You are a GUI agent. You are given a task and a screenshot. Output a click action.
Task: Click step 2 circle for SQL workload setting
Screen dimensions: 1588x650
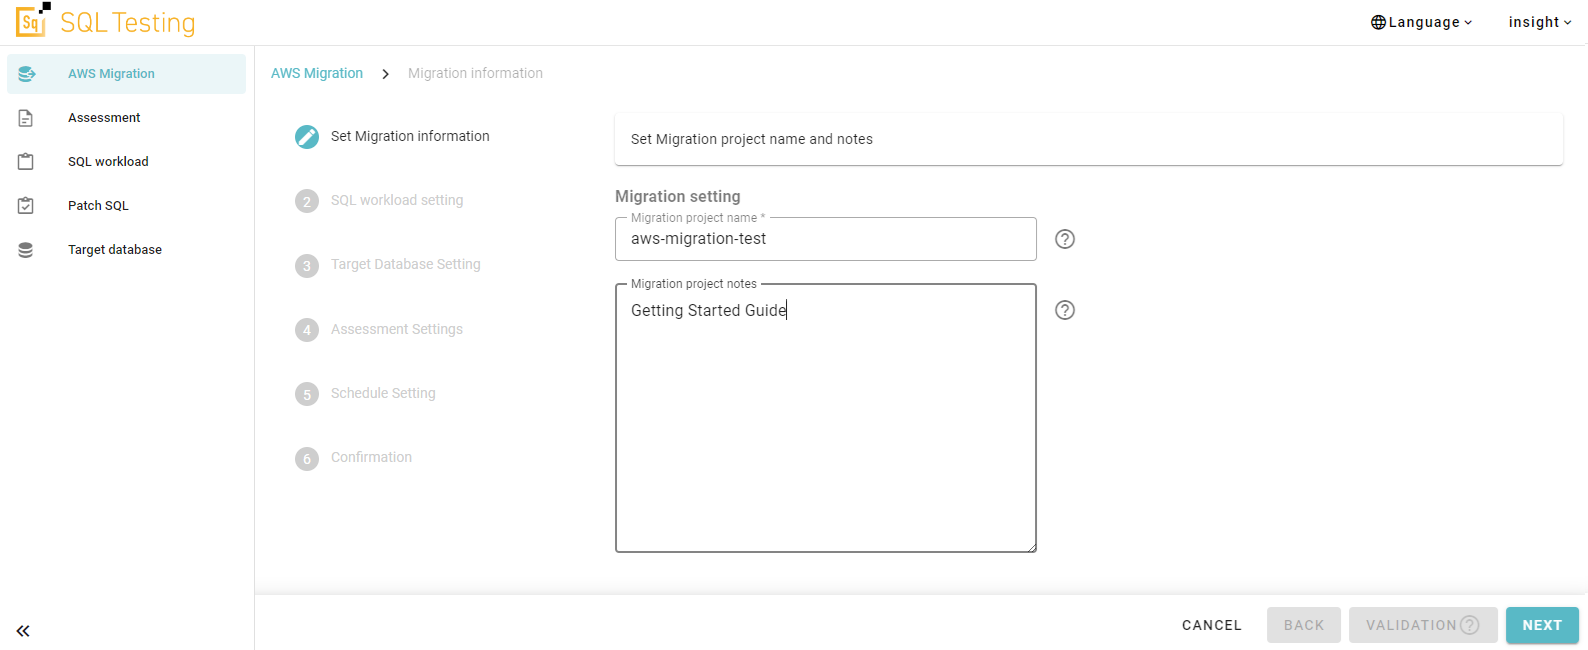click(x=307, y=201)
